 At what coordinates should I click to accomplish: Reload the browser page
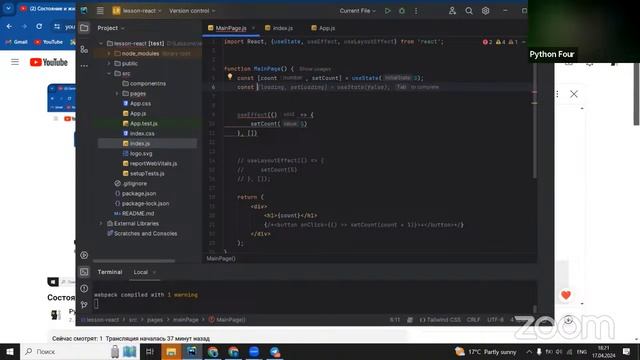[x=39, y=26]
